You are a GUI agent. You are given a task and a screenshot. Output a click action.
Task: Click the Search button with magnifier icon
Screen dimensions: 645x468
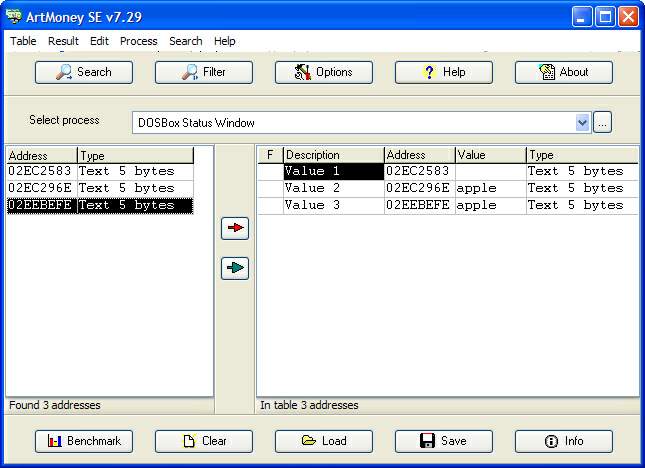tap(84, 72)
